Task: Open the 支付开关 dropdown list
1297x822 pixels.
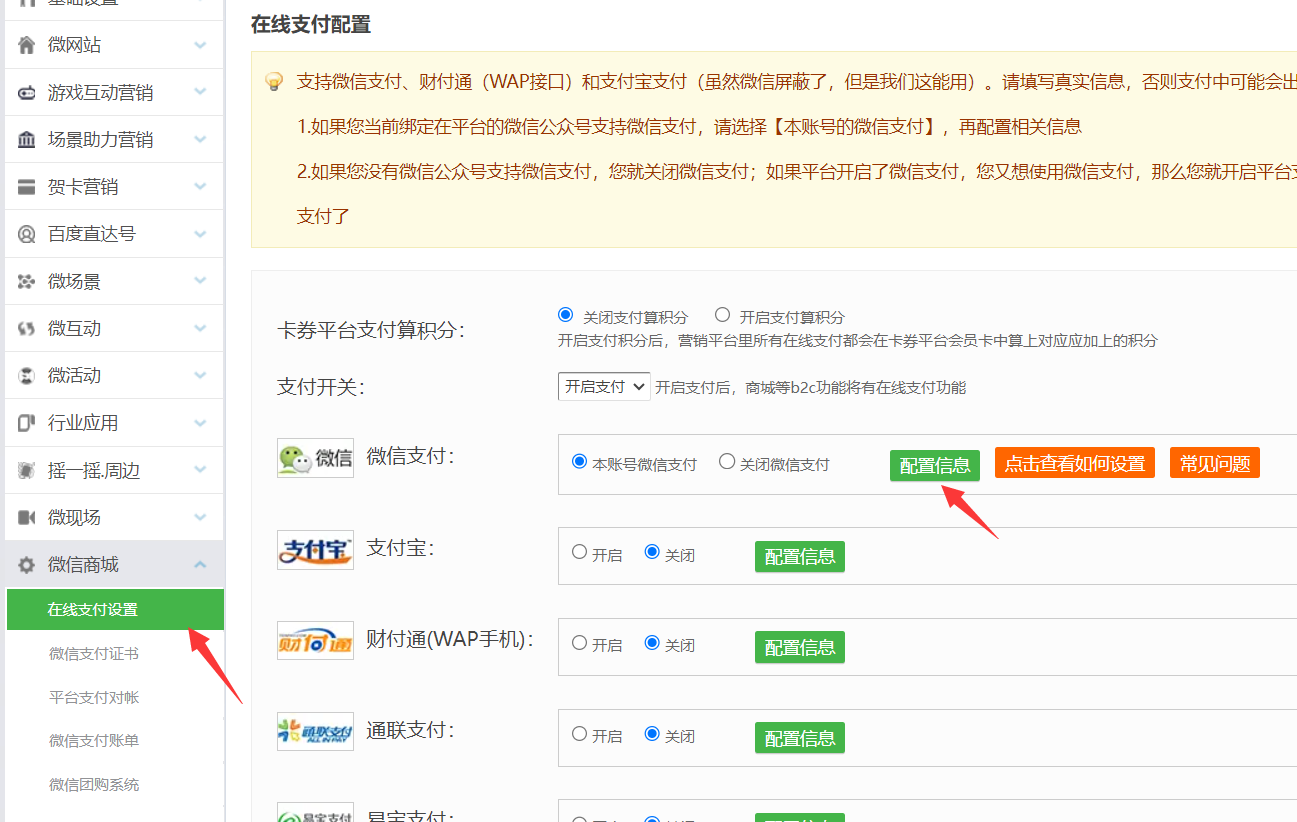Action: coord(604,387)
